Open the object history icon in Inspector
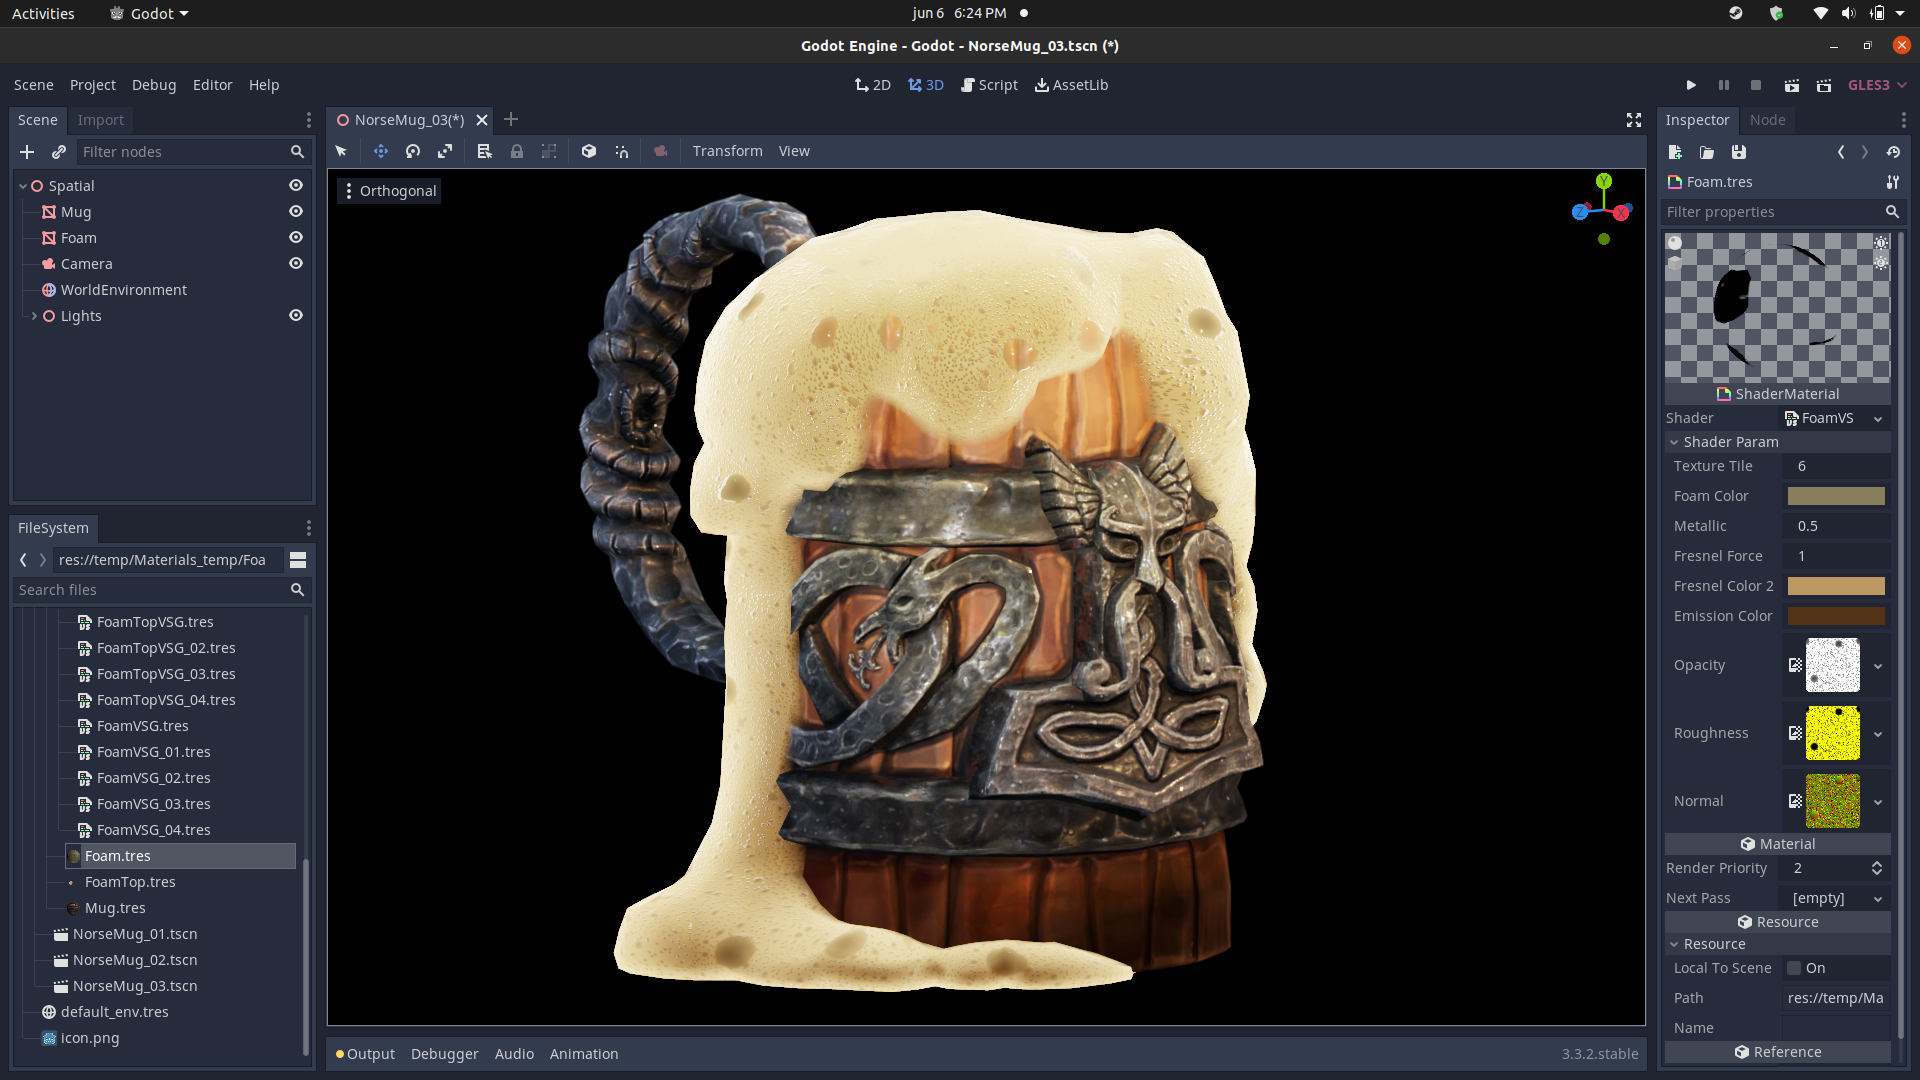Viewport: 1920px width, 1080px height. [1893, 152]
